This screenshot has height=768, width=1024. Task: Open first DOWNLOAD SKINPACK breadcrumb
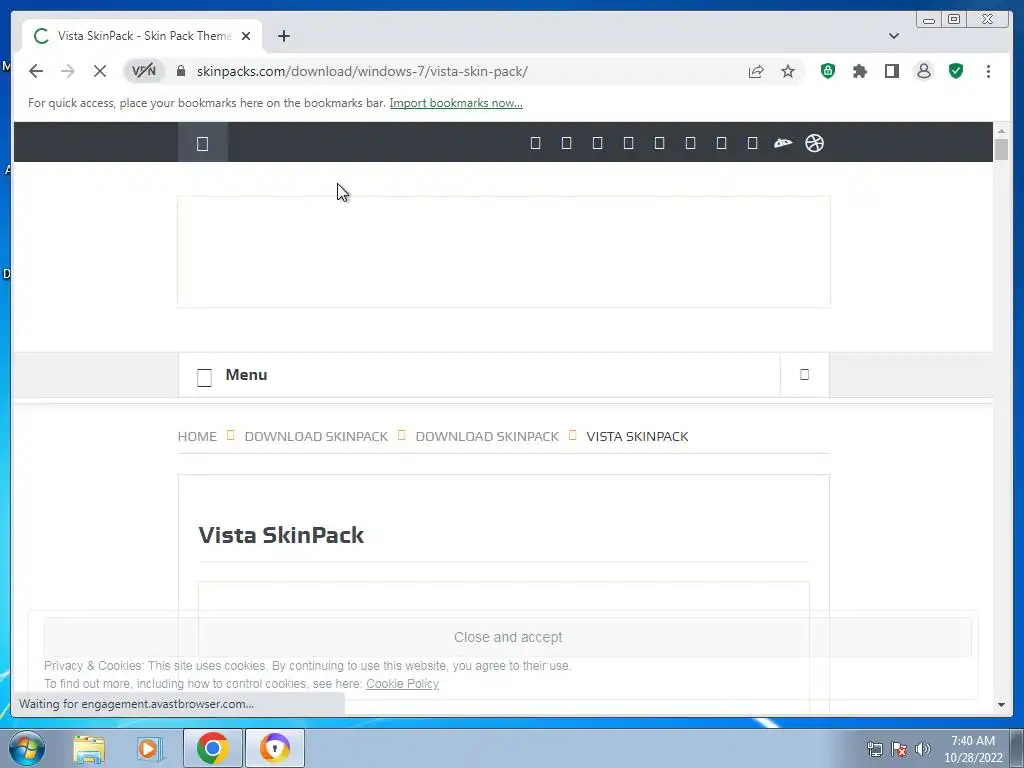click(x=316, y=436)
